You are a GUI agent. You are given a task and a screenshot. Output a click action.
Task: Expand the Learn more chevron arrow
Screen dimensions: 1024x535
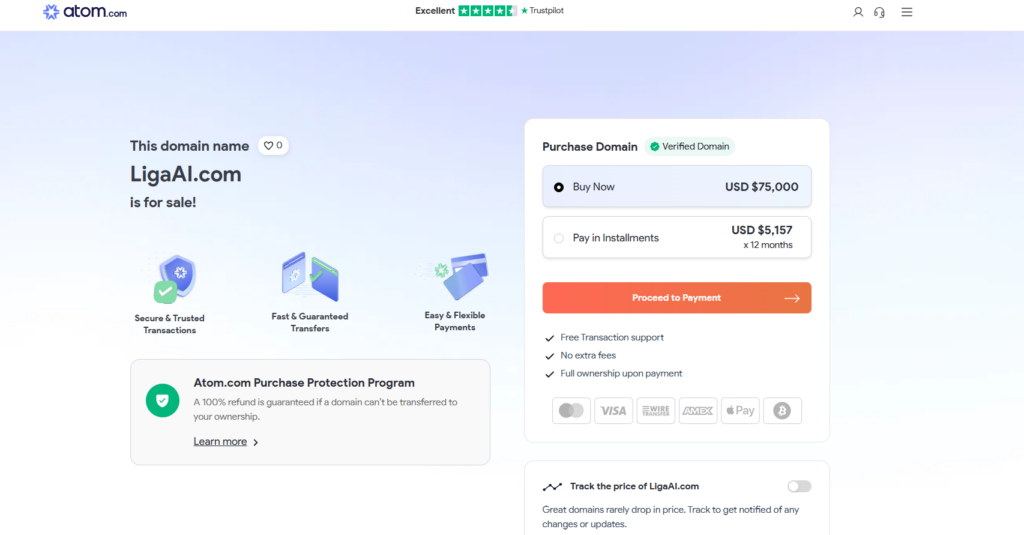point(256,442)
